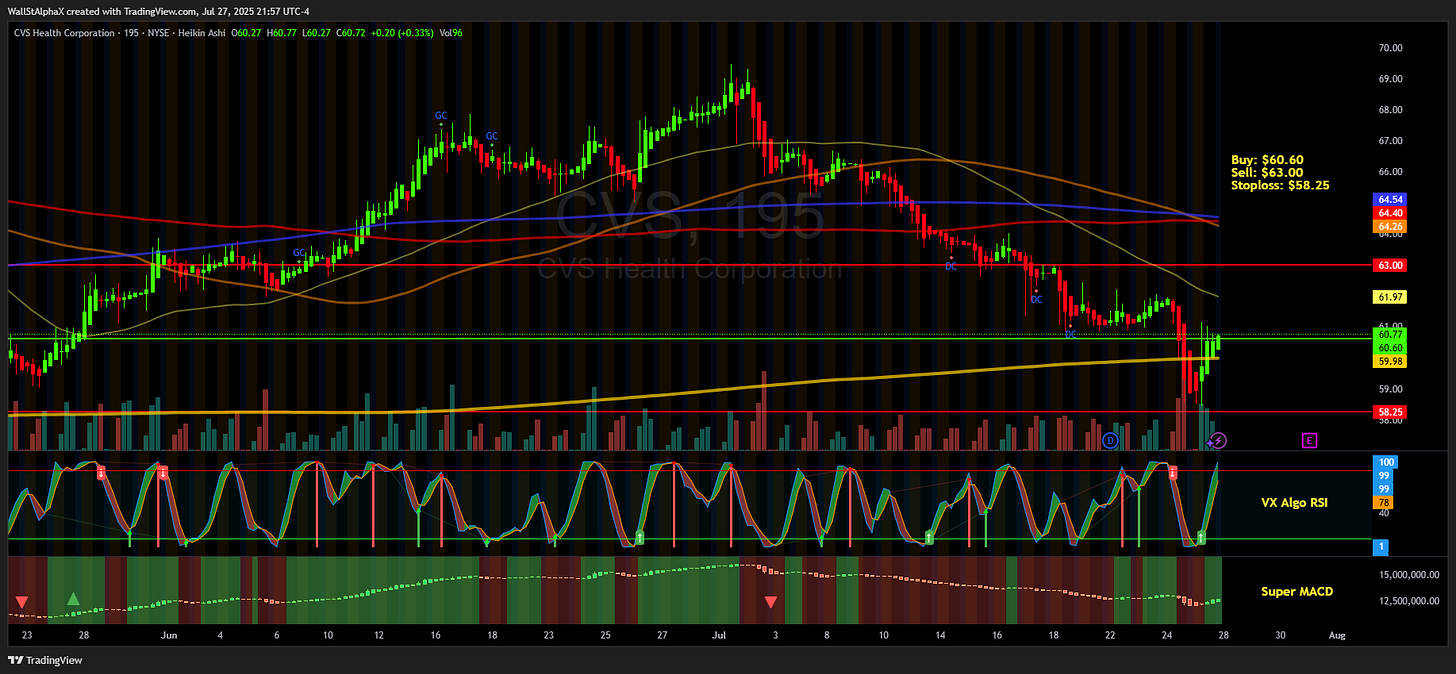Click the 70.00 price axis label
Screen dimensions: 1456x674
pyautogui.click(x=1390, y=47)
